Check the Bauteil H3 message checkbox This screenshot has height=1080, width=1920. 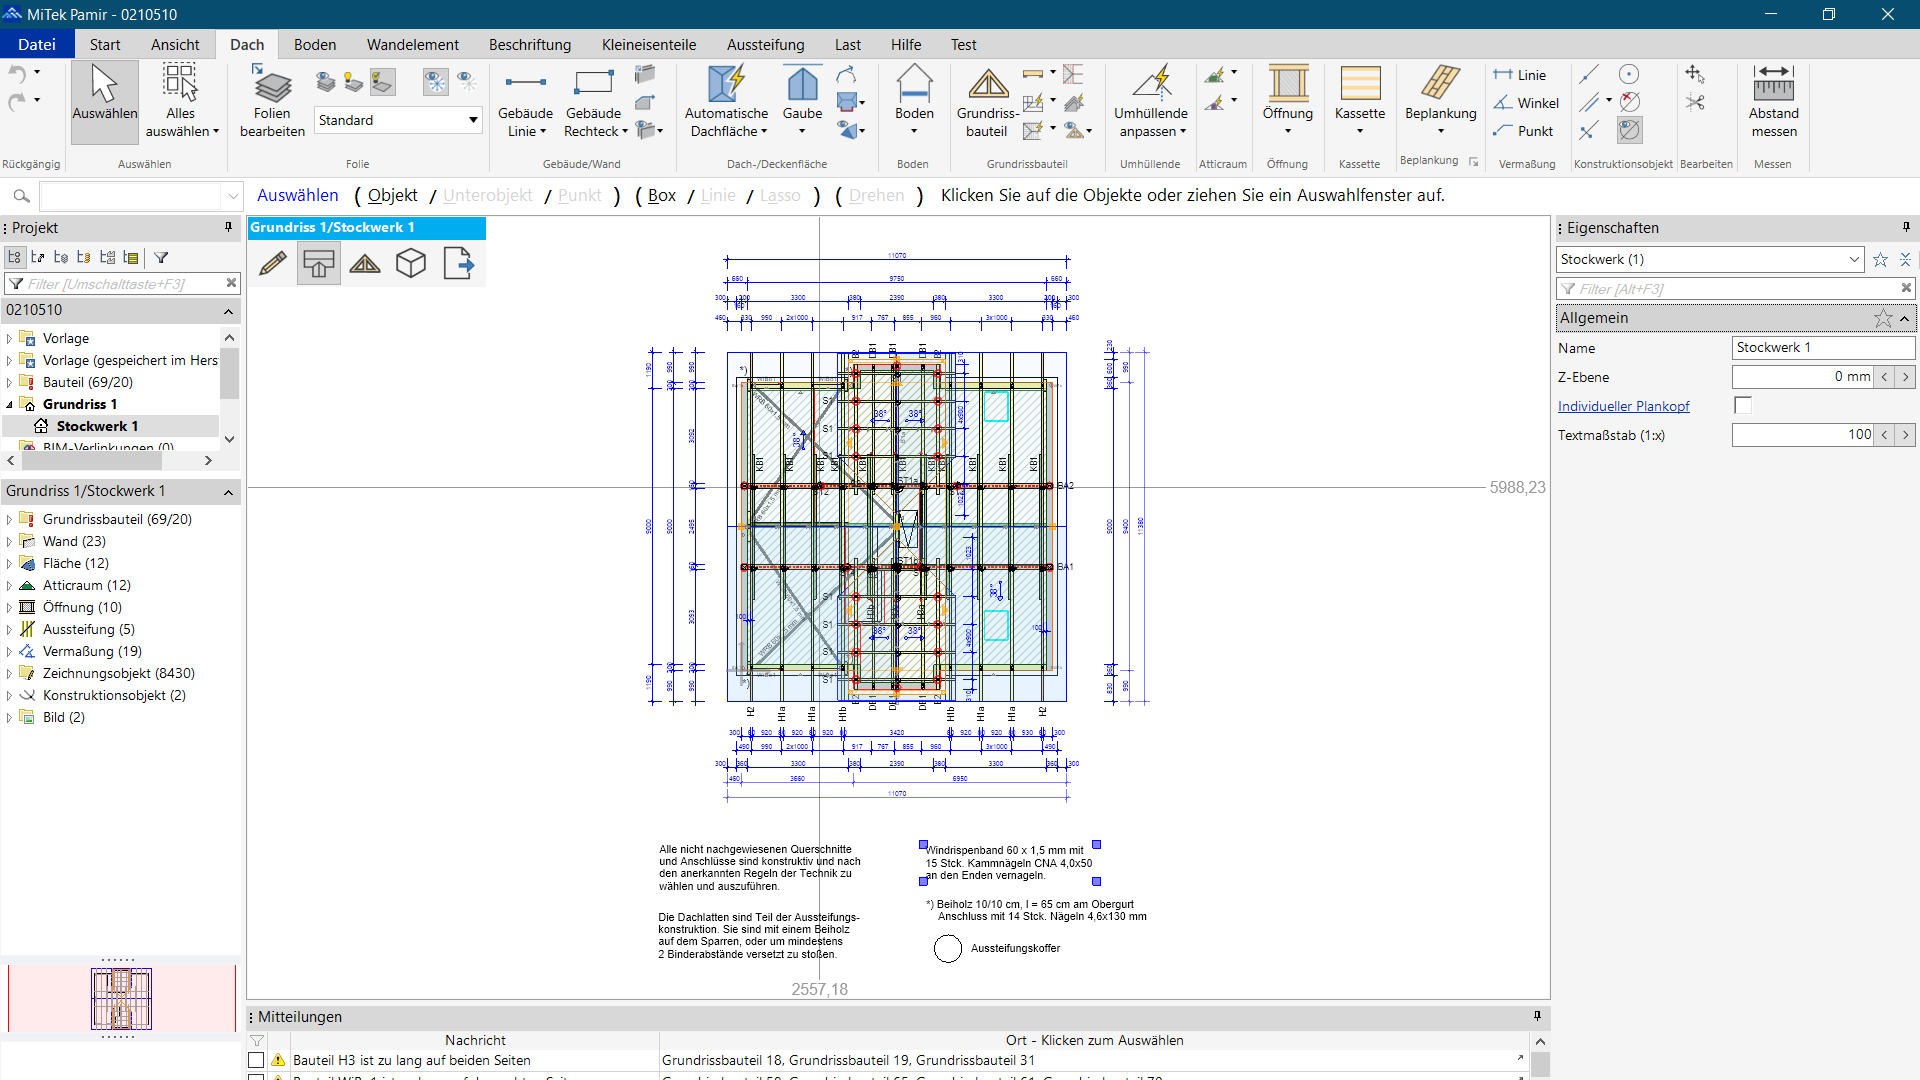256,1060
